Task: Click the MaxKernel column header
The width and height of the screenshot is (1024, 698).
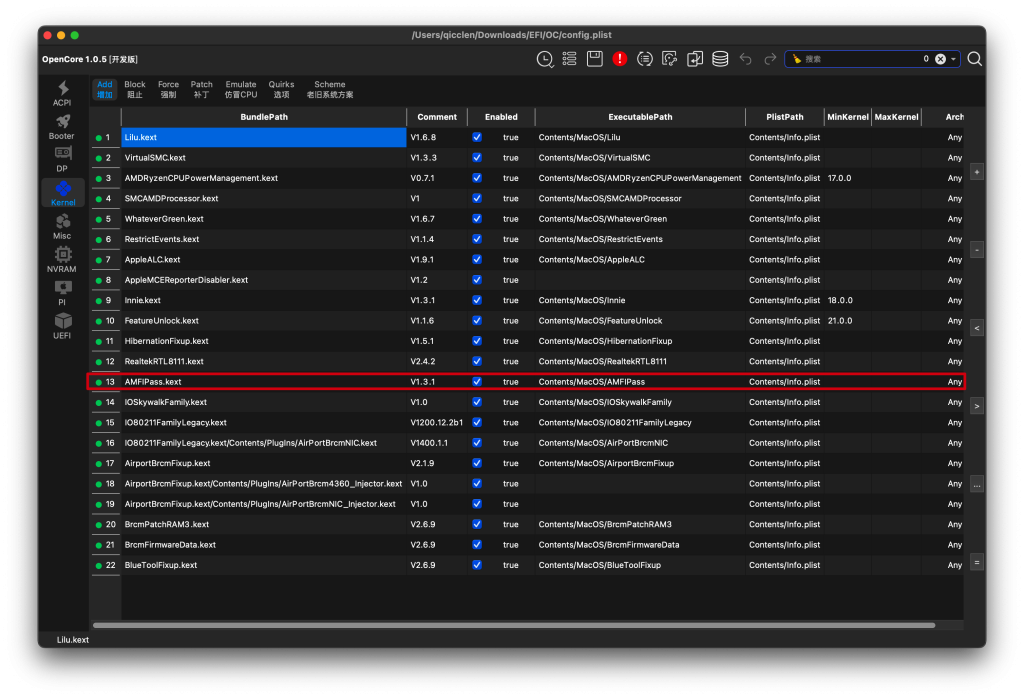Action: coord(897,117)
